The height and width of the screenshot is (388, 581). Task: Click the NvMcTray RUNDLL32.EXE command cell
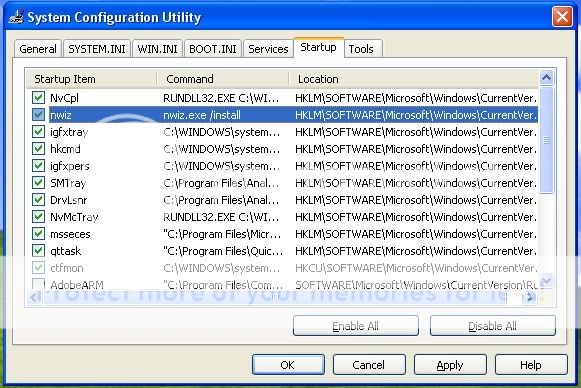pos(221,217)
